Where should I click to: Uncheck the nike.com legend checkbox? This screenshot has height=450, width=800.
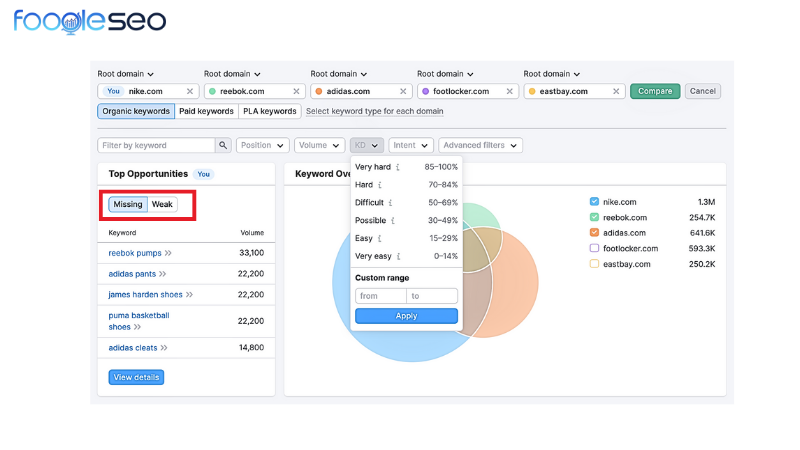594,202
